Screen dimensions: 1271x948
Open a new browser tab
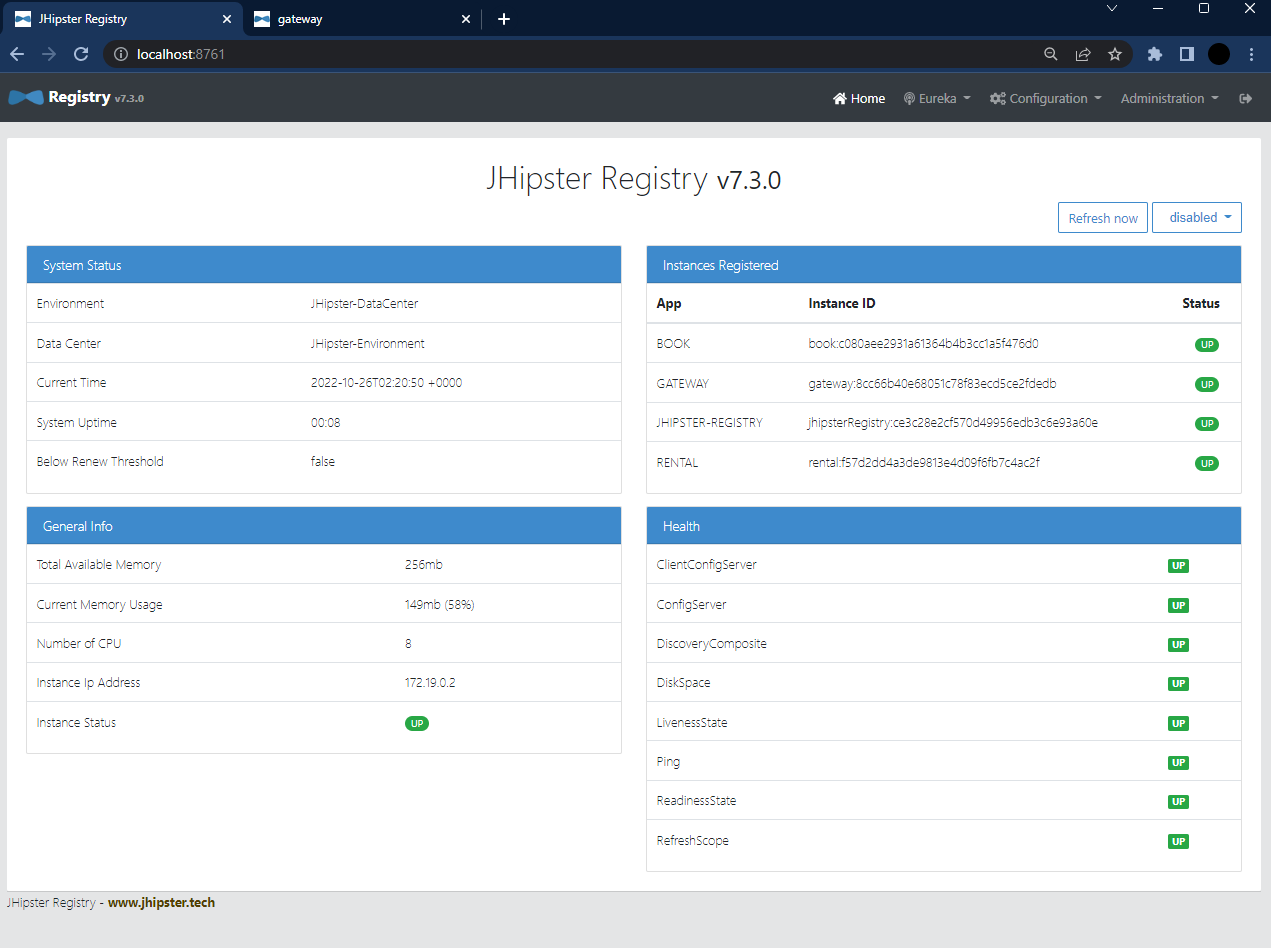pyautogui.click(x=504, y=19)
